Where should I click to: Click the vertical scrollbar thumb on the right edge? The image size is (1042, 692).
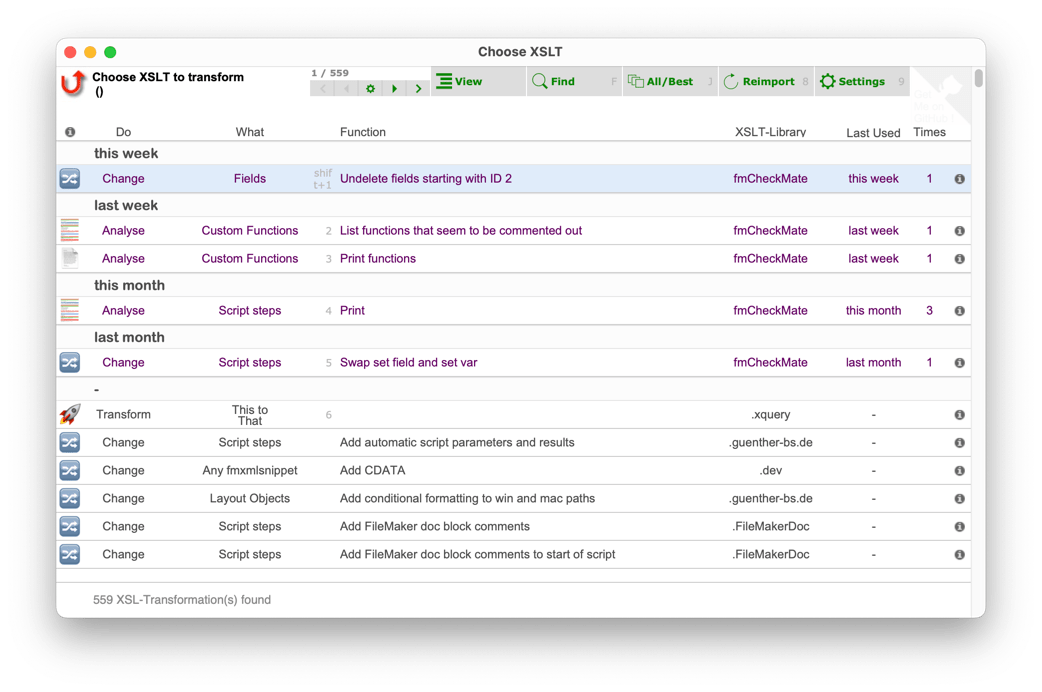pos(978,78)
